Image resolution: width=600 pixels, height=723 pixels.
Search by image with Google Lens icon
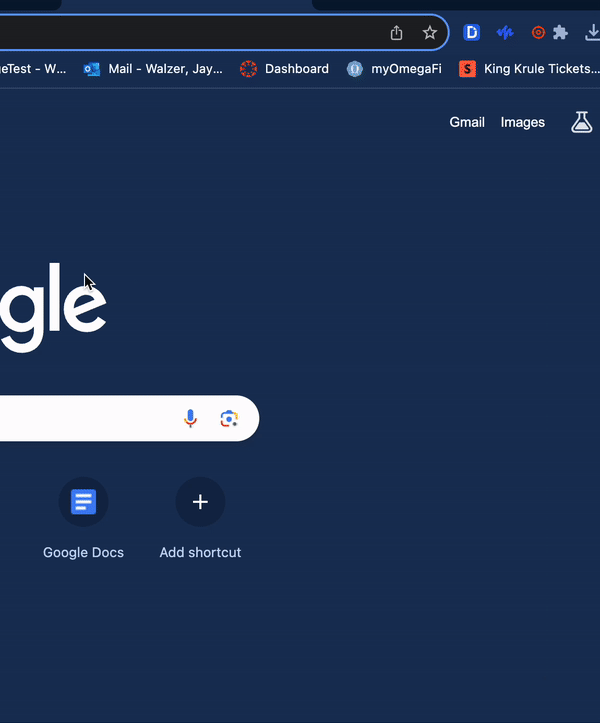[229, 418]
